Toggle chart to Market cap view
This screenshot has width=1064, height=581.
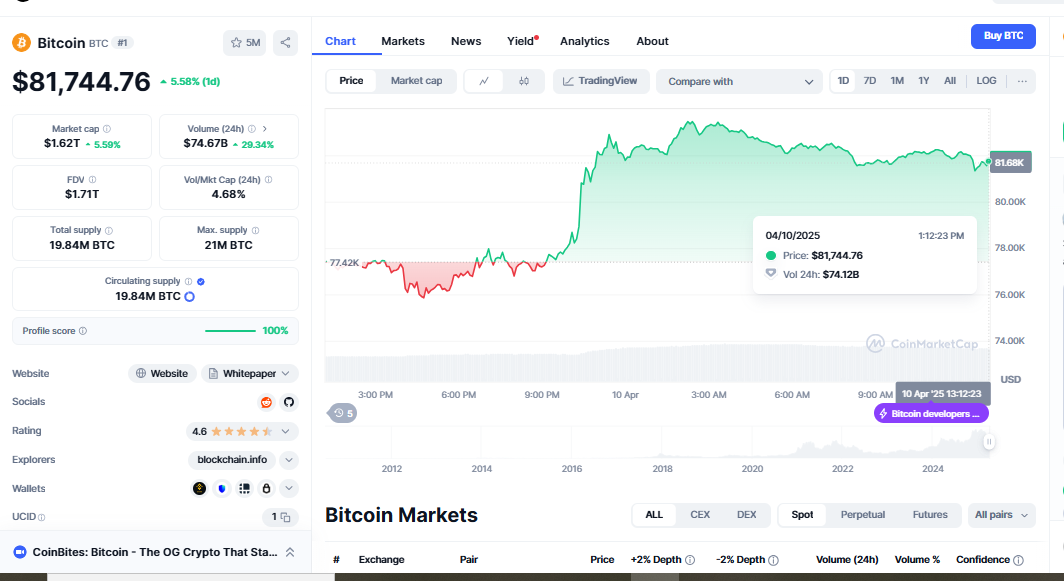[x=417, y=81]
